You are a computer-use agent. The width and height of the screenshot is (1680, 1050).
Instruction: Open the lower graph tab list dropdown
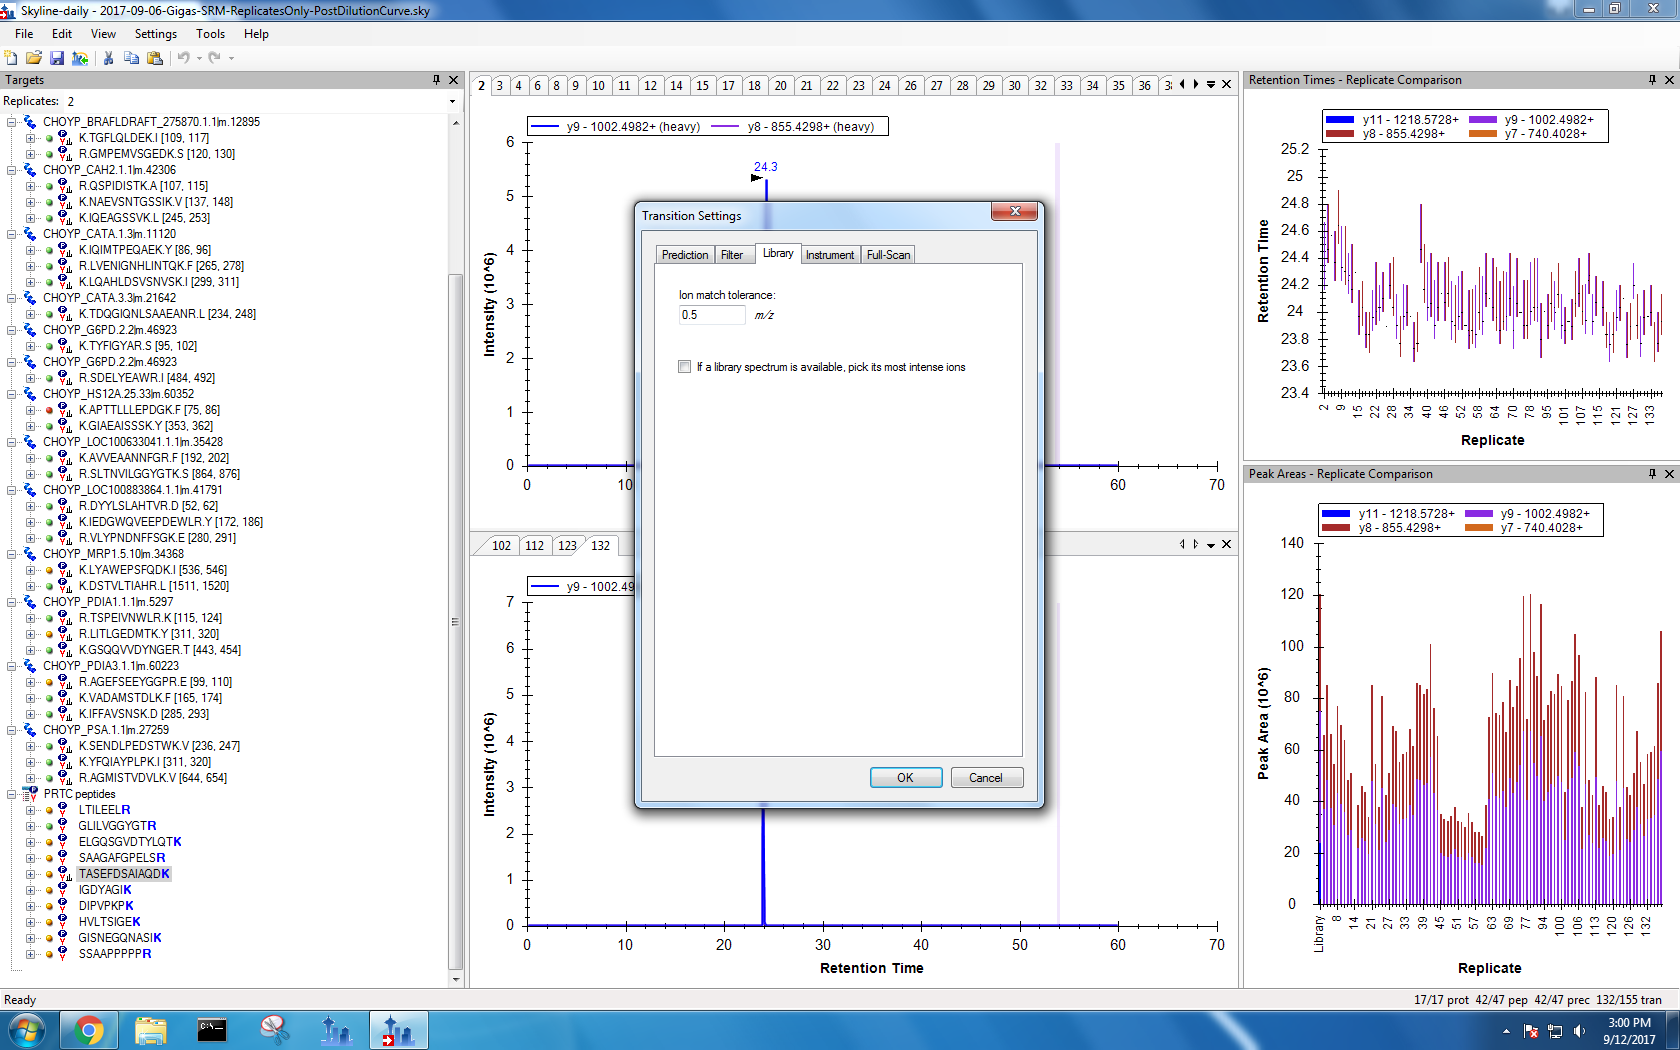click(1211, 545)
